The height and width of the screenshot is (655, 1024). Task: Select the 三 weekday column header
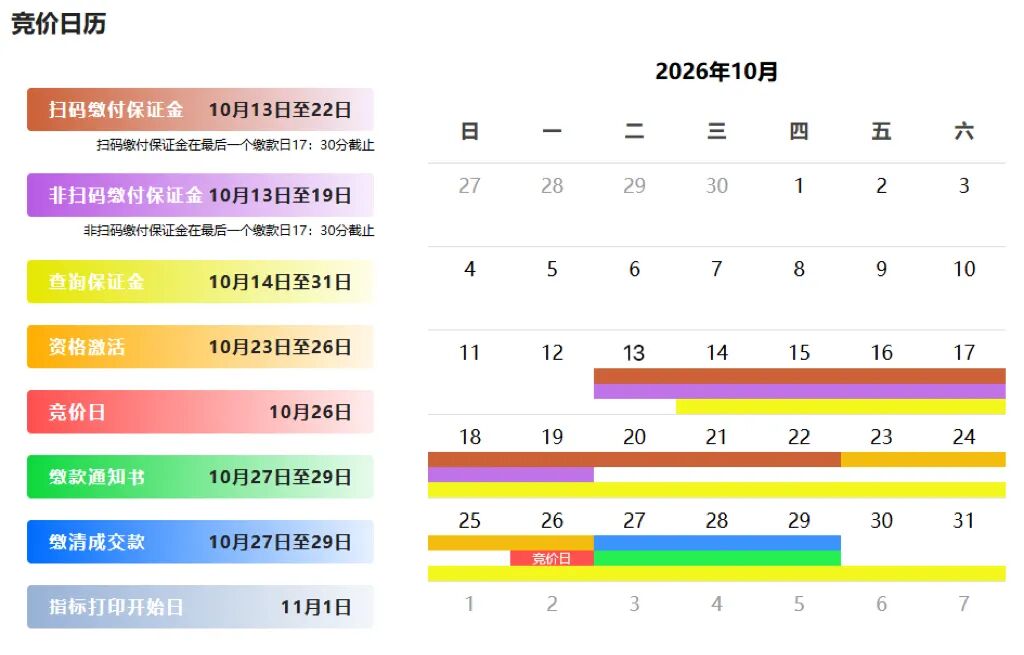pos(716,131)
